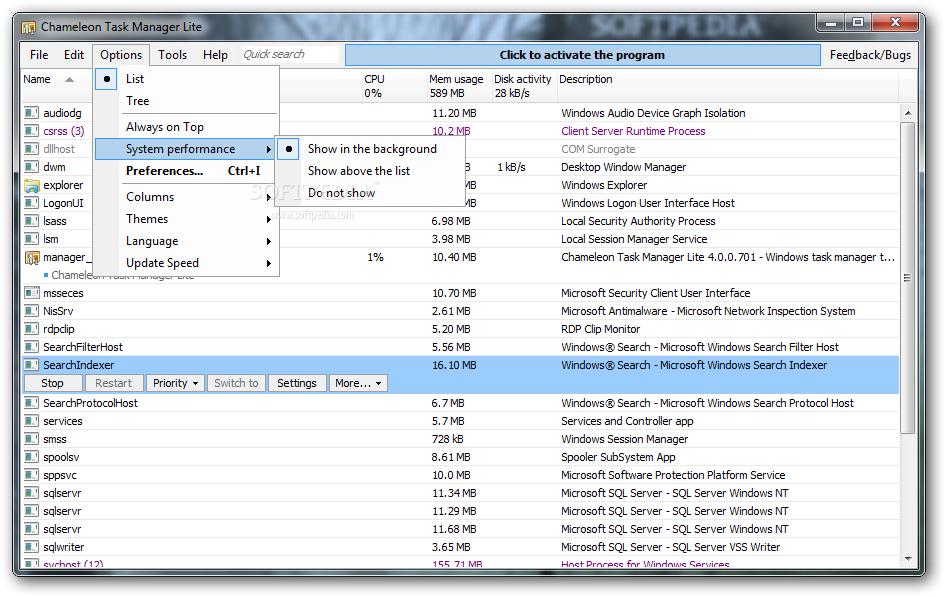Click the 'Click to activate the program' banner
Viewport: 946px width, 597px height.
583,55
